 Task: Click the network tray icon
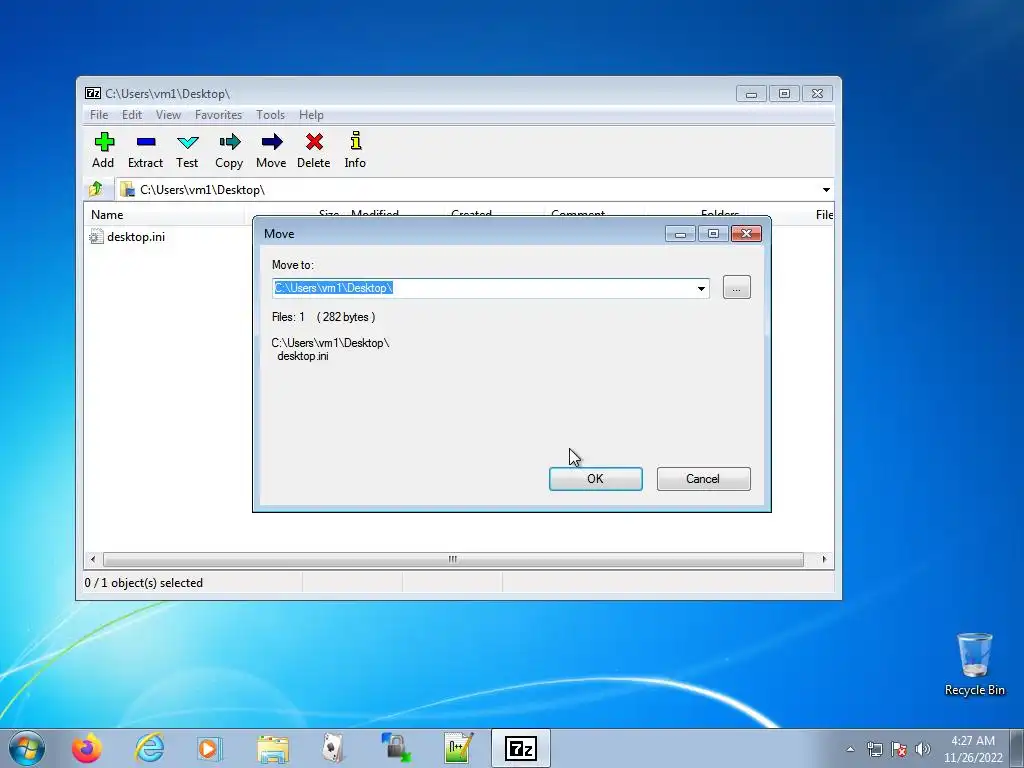pos(874,749)
